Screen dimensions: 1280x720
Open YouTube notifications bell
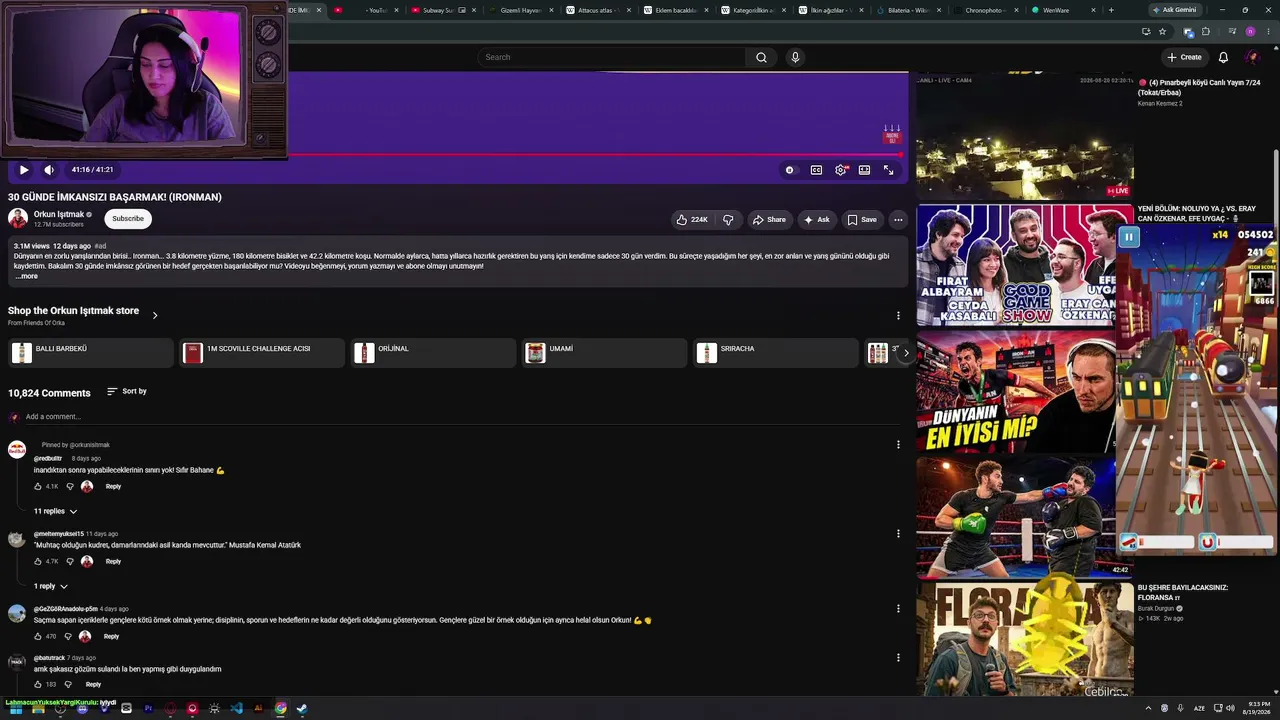coord(1223,57)
